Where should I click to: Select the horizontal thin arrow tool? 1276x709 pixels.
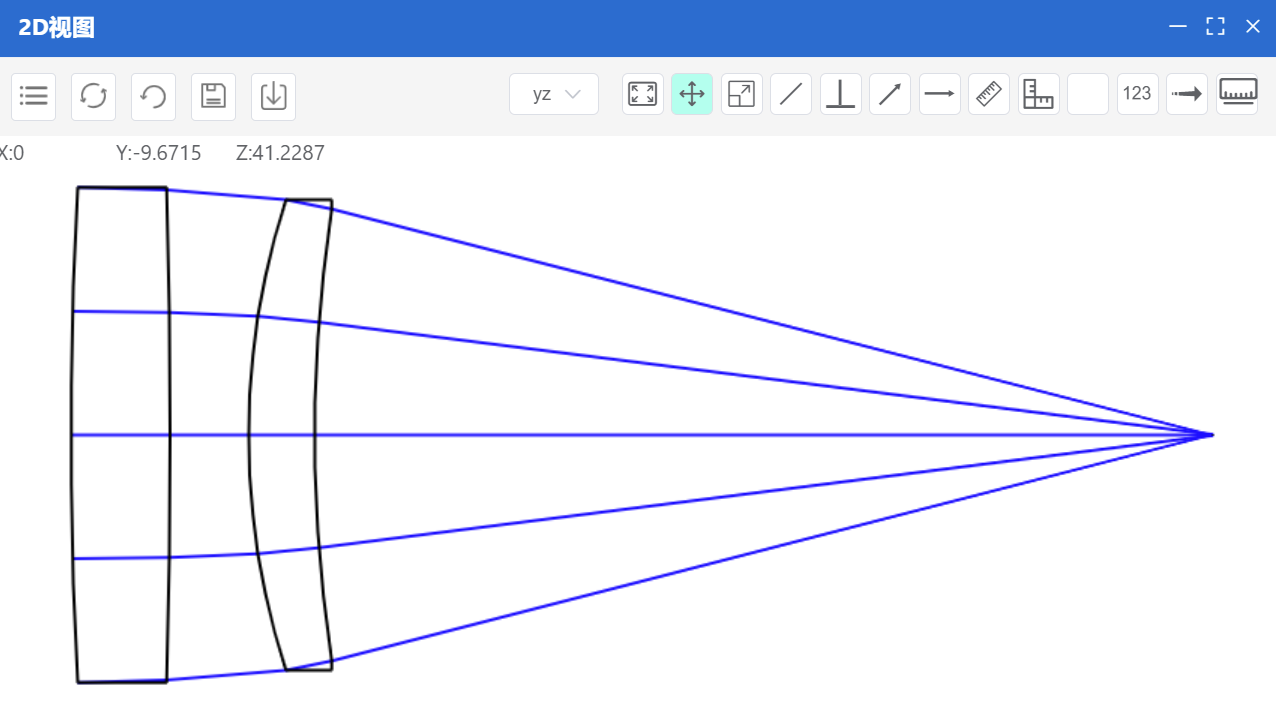(x=940, y=94)
